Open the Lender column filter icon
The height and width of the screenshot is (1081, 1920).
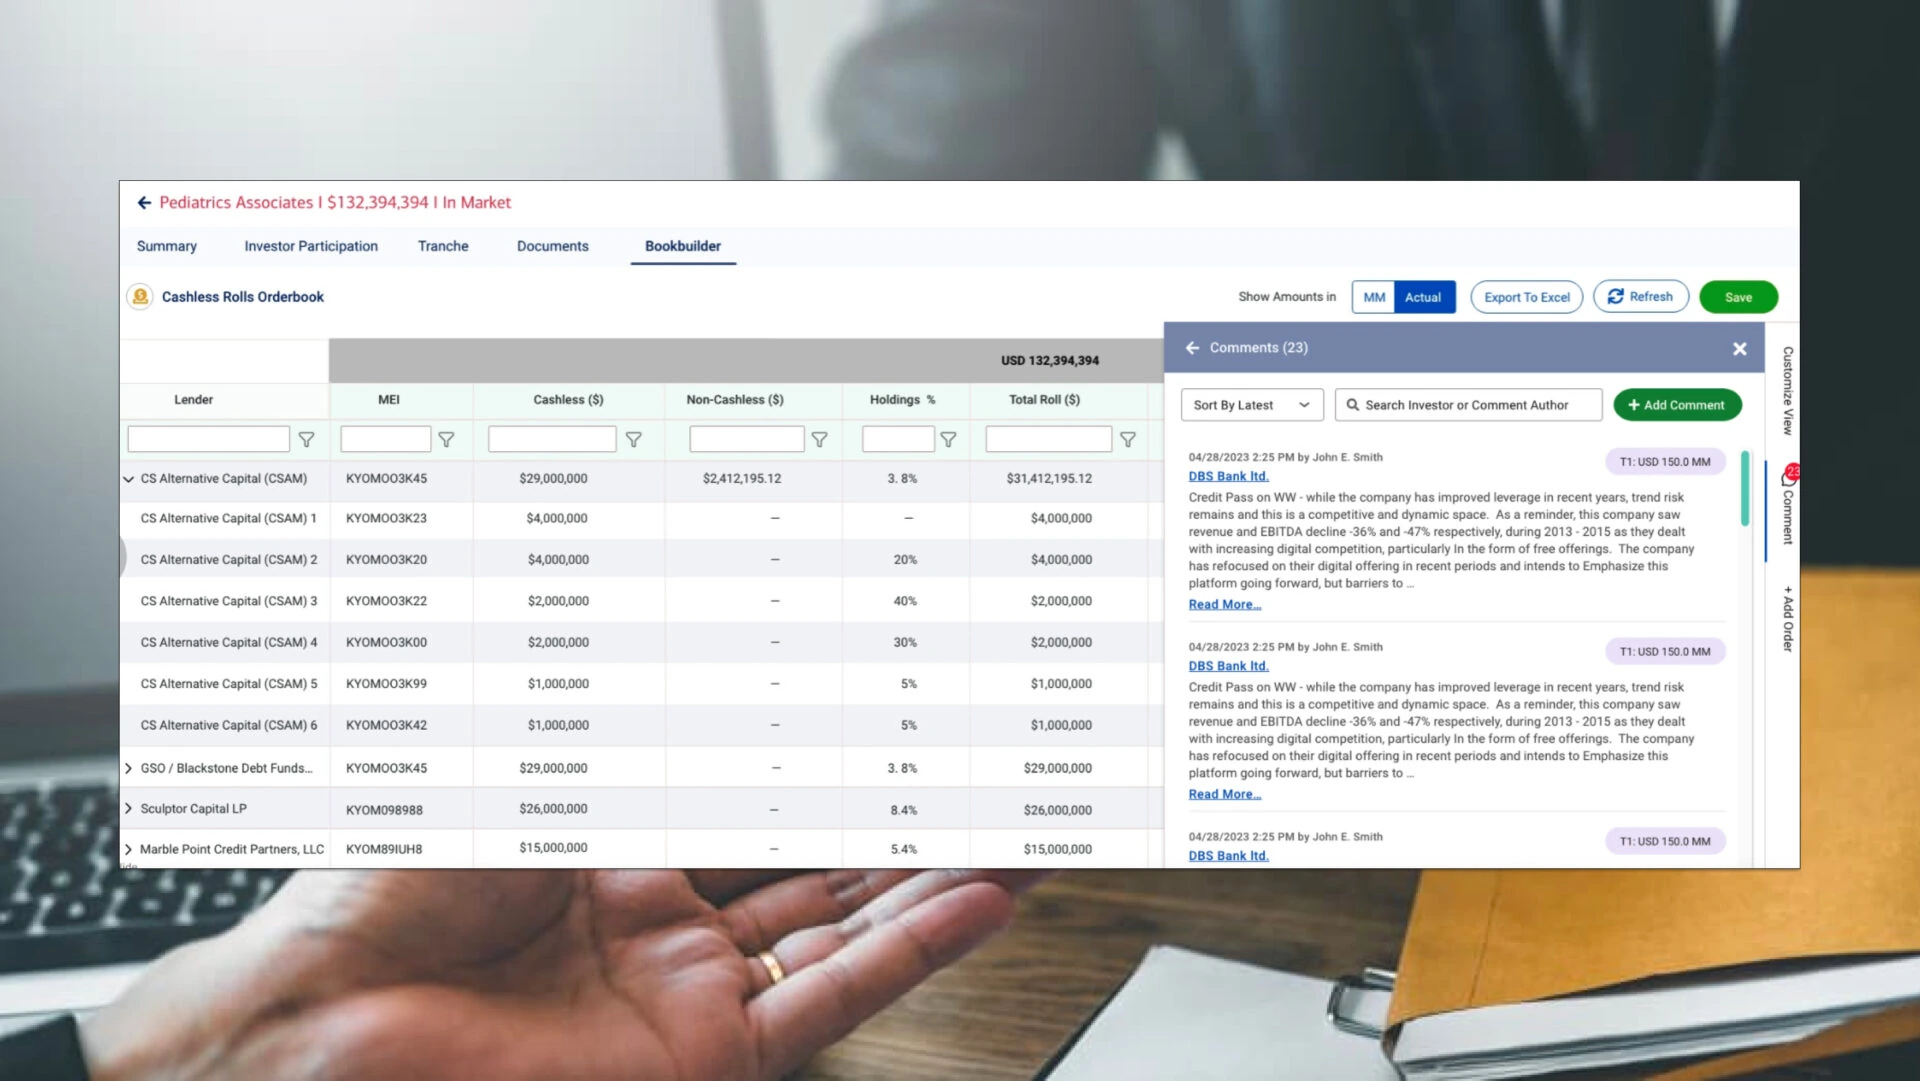[307, 440]
